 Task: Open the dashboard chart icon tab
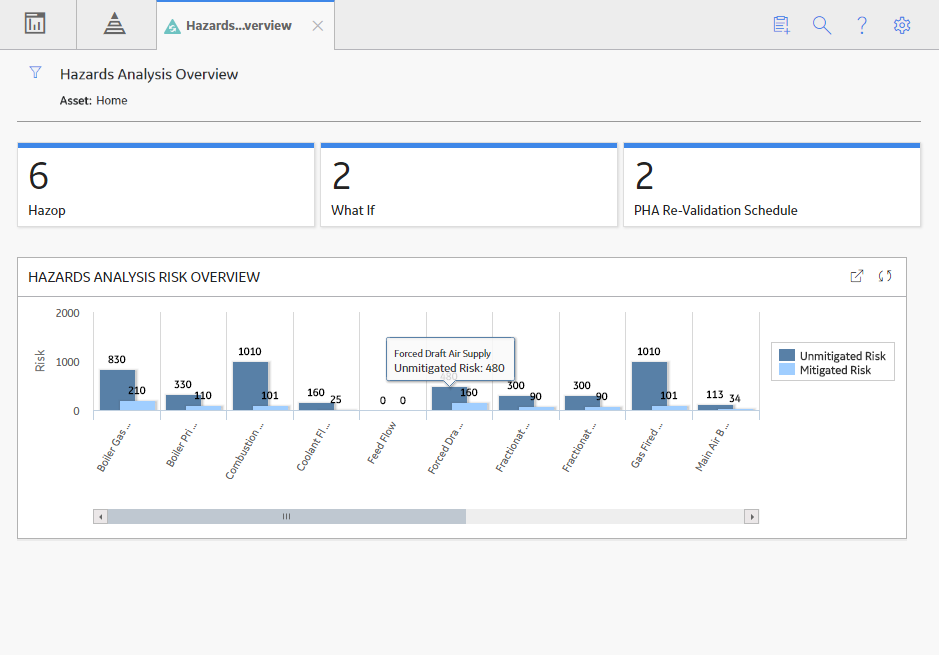35,24
